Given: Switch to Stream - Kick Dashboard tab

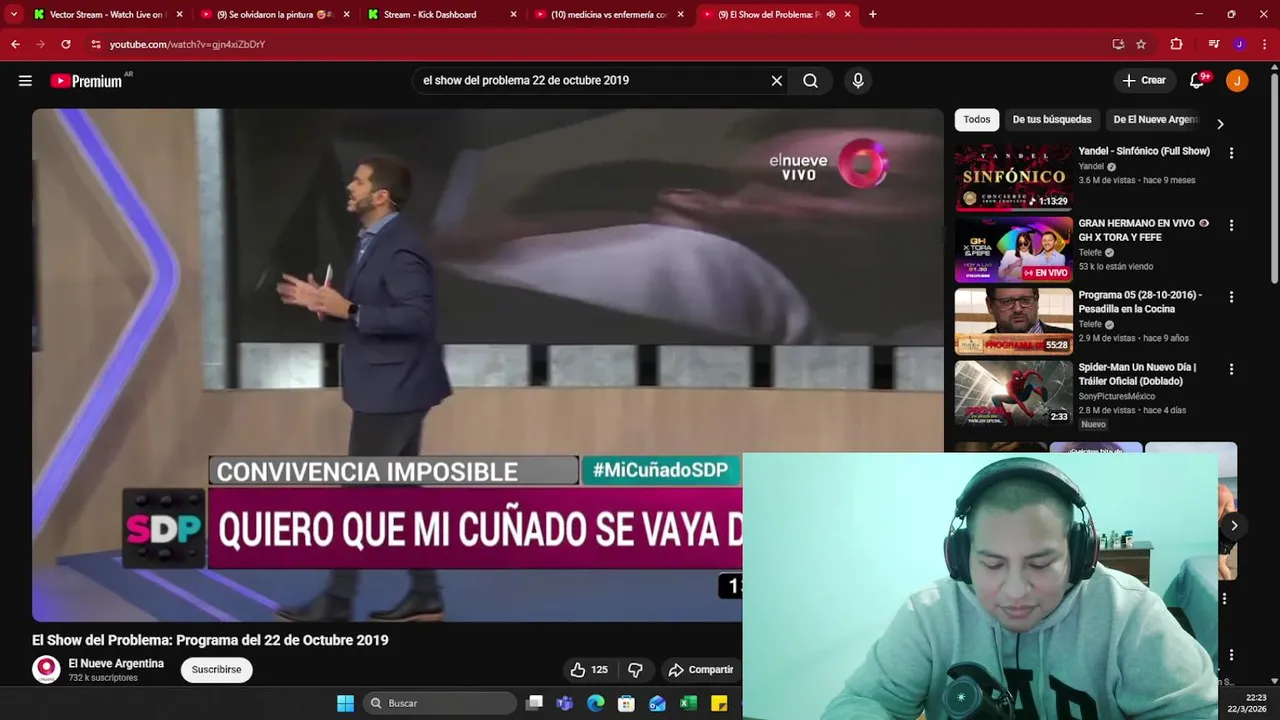Looking at the screenshot, I should pyautogui.click(x=441, y=14).
